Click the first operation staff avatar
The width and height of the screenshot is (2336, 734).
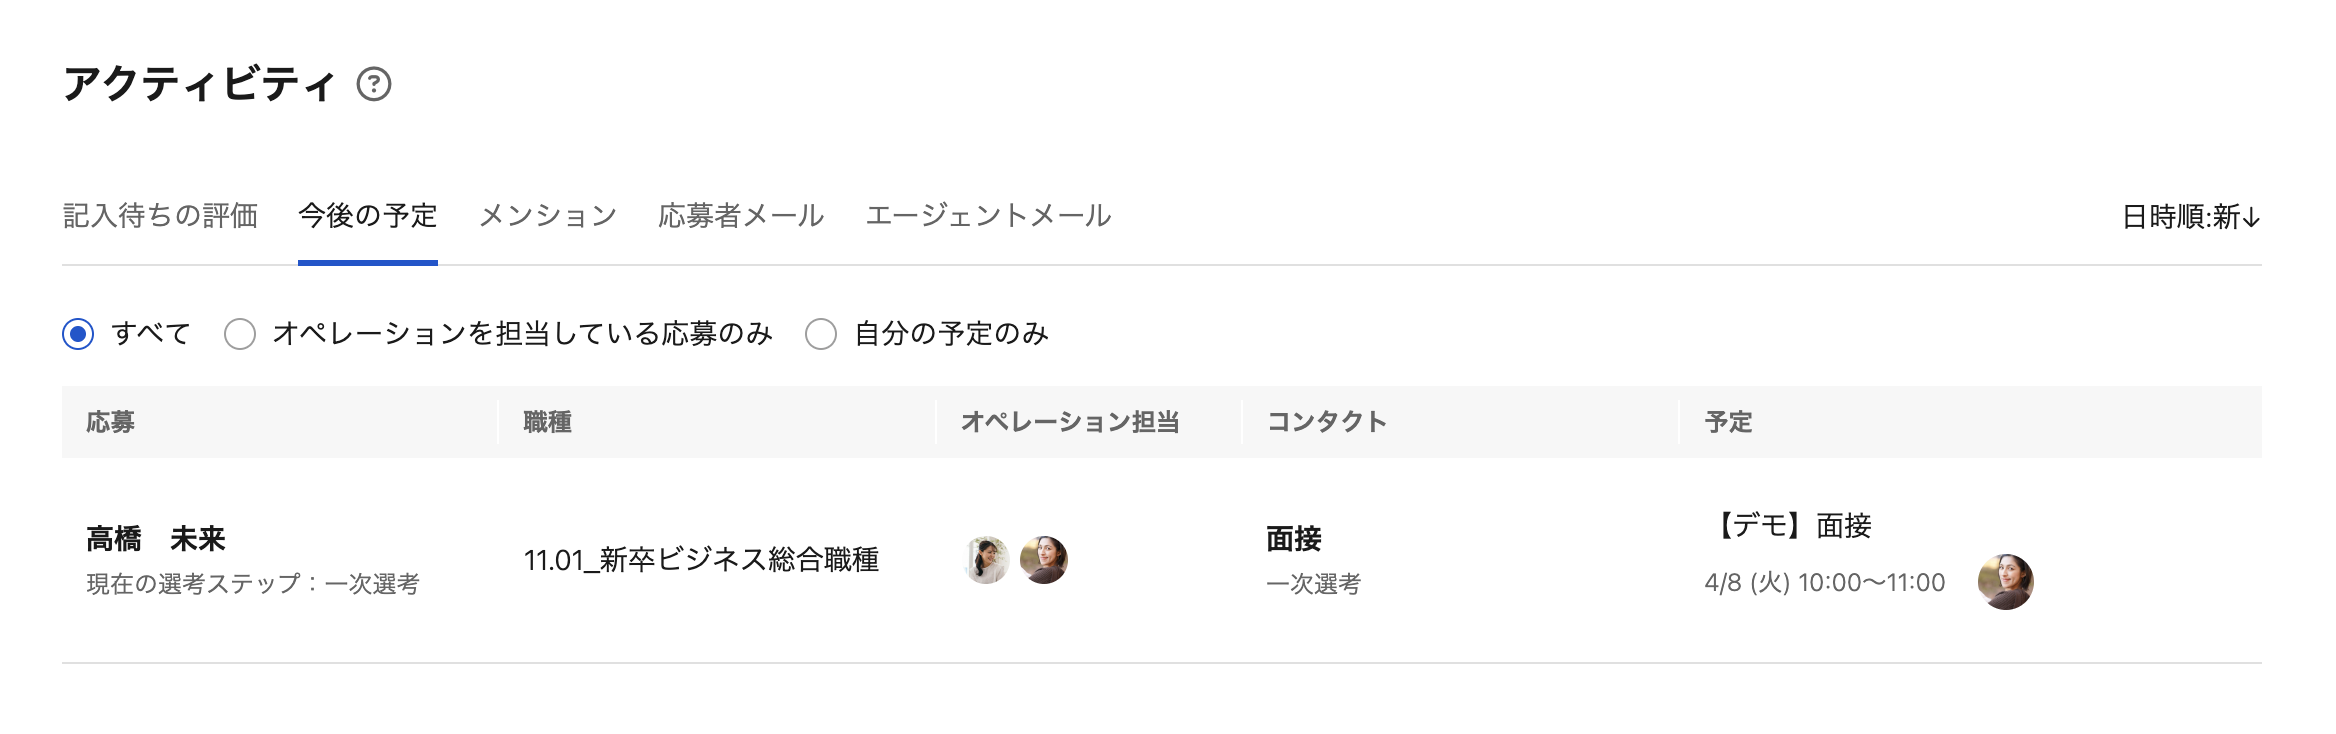pos(986,560)
